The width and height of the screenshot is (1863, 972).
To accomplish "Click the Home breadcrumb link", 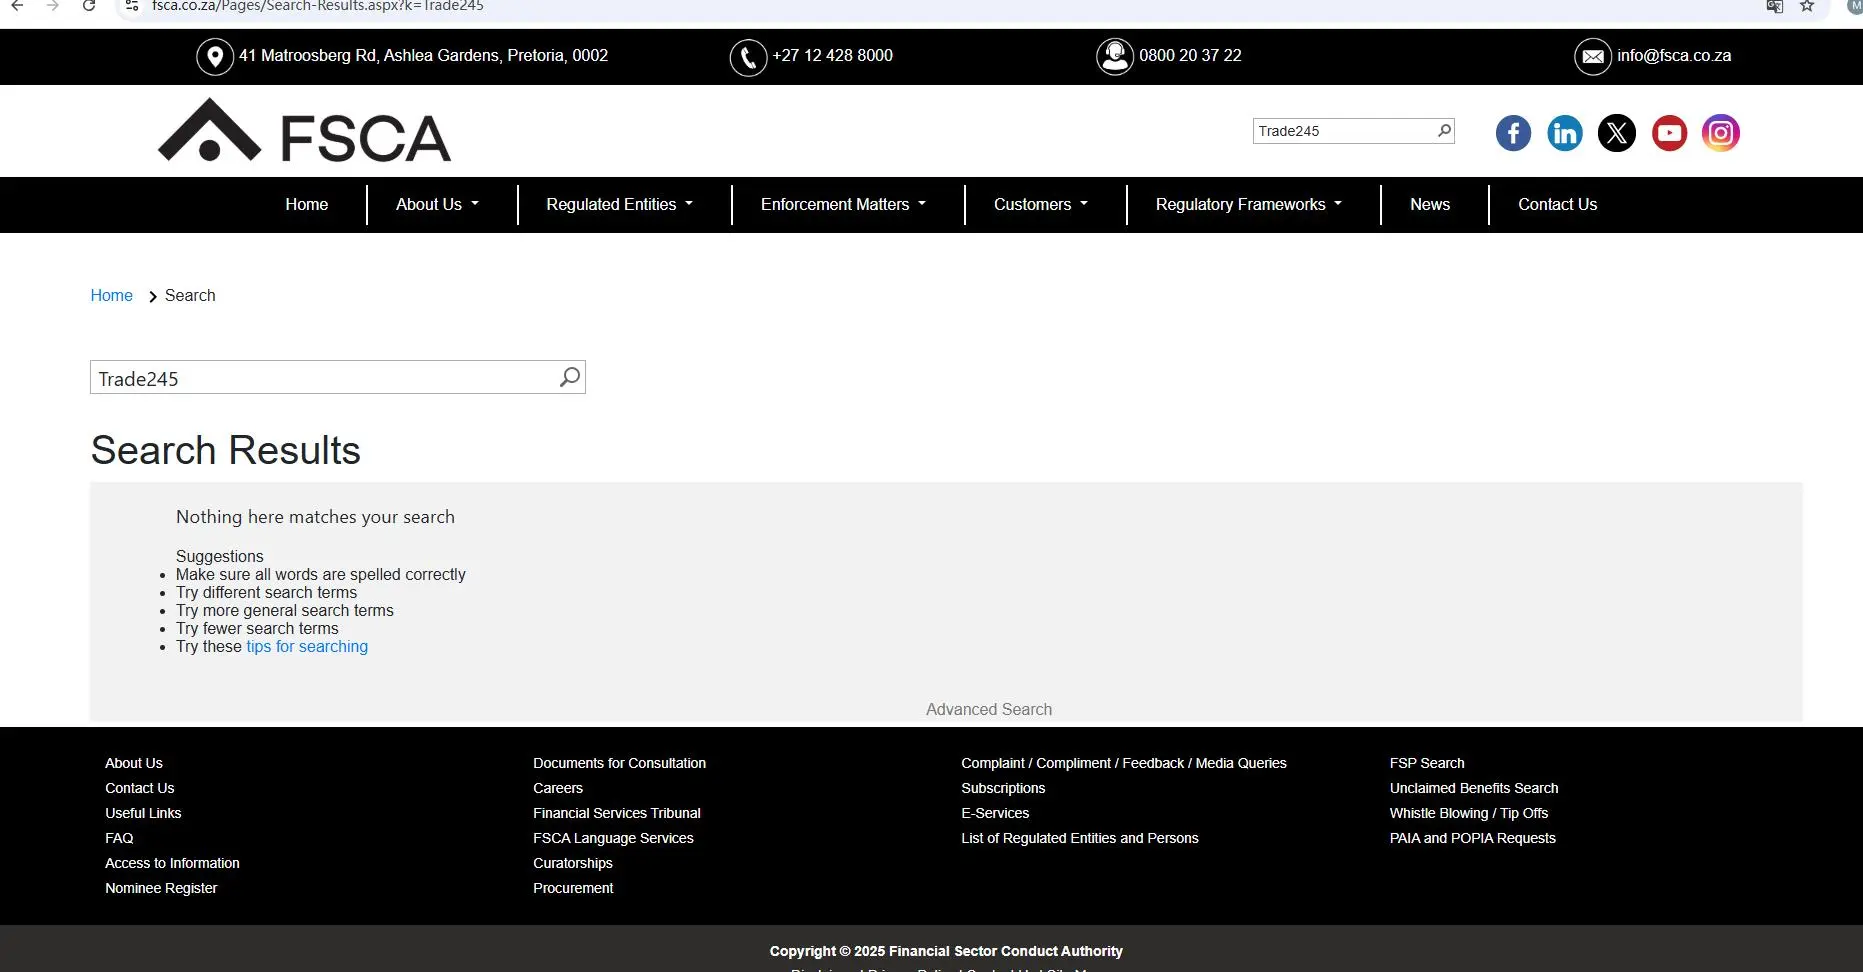I will click(x=111, y=295).
